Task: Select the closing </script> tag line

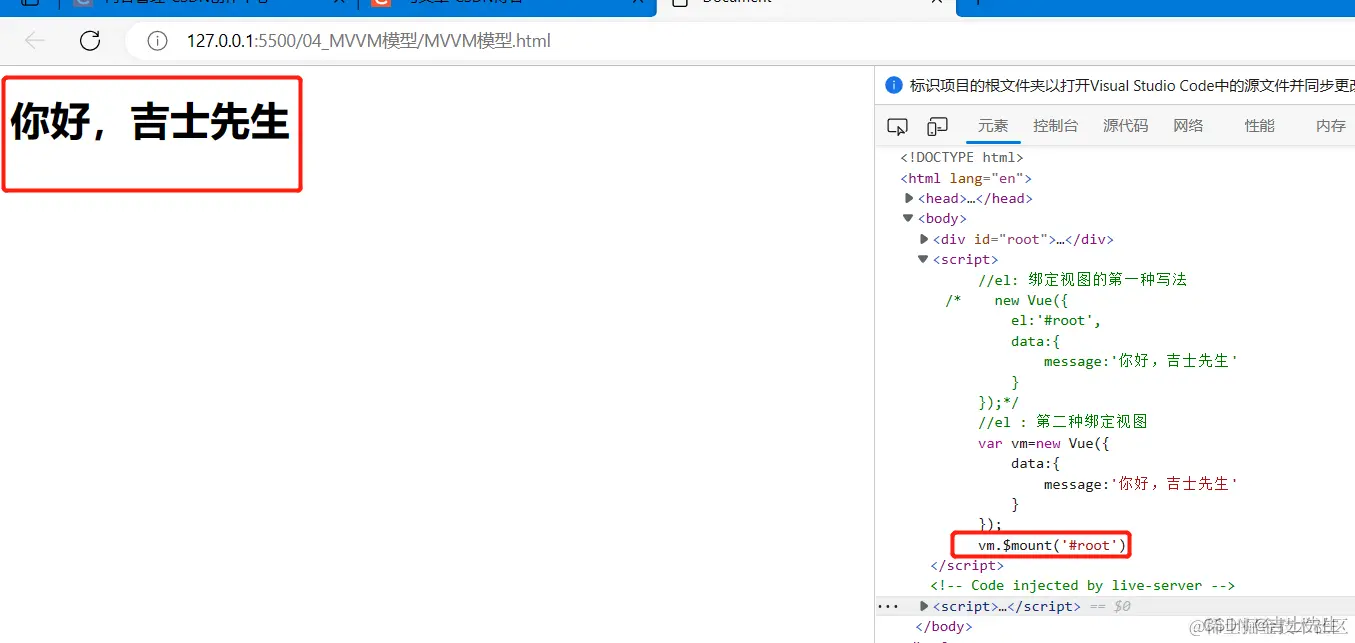Action: pyautogui.click(x=967, y=565)
